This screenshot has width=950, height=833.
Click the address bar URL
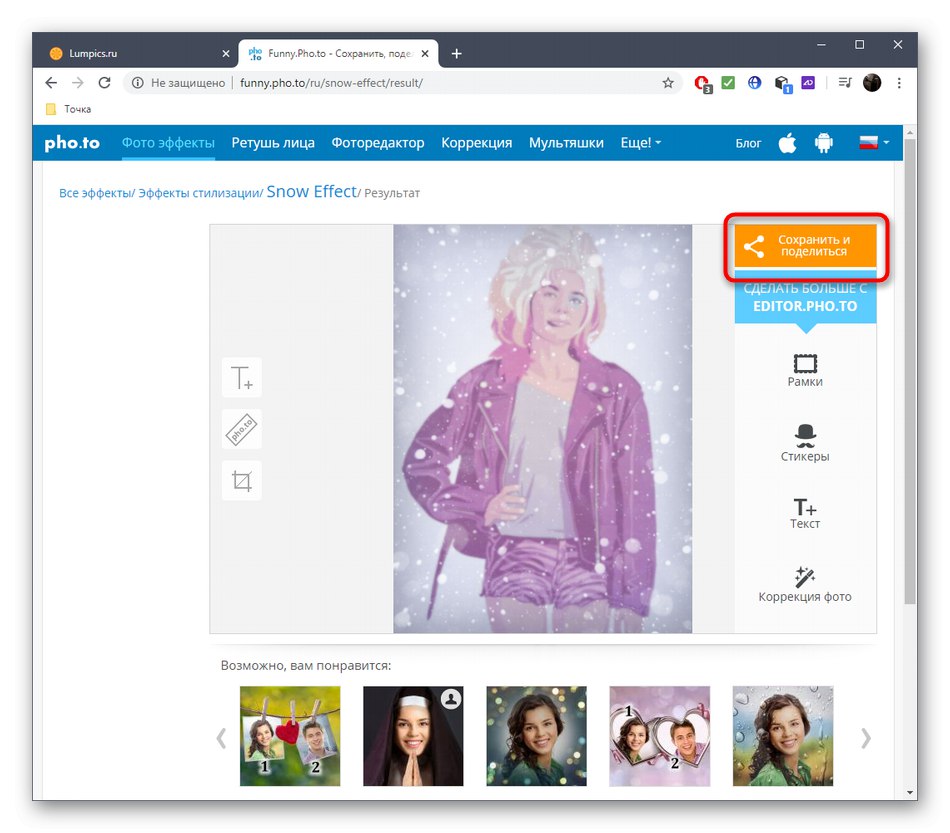click(331, 83)
